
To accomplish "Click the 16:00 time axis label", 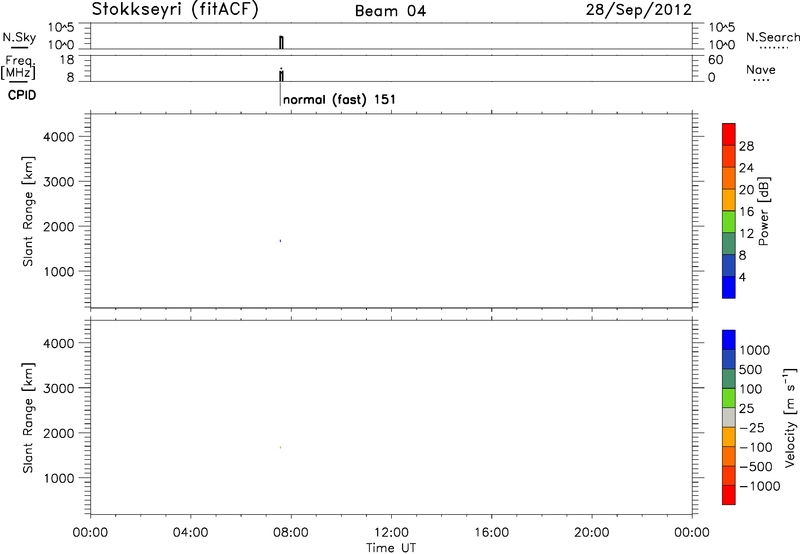I will click(x=491, y=533).
